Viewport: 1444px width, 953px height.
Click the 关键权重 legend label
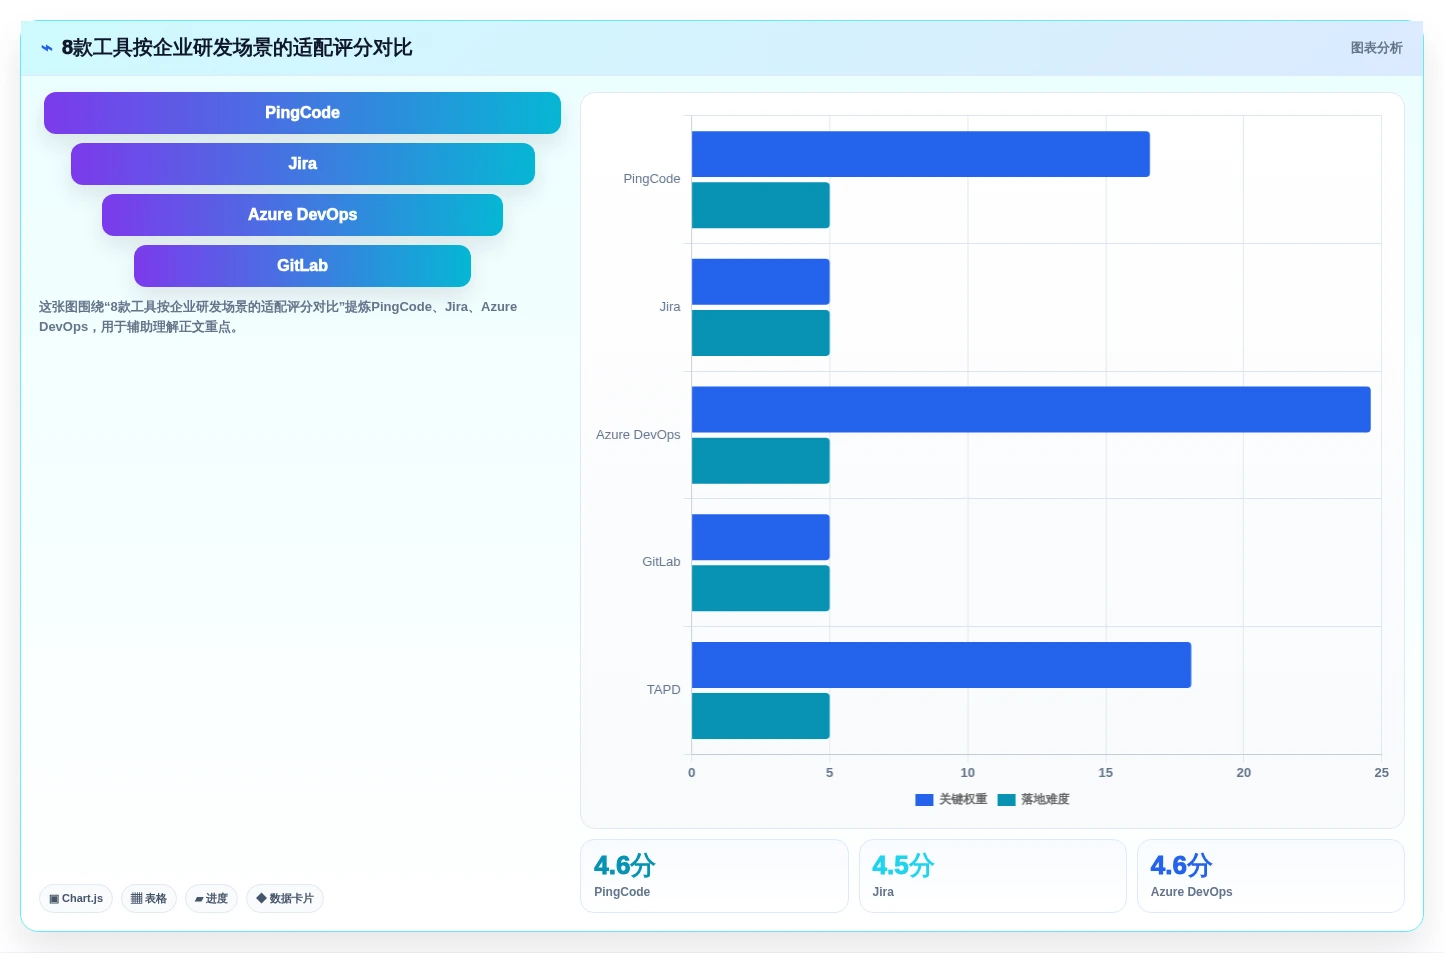click(x=963, y=799)
